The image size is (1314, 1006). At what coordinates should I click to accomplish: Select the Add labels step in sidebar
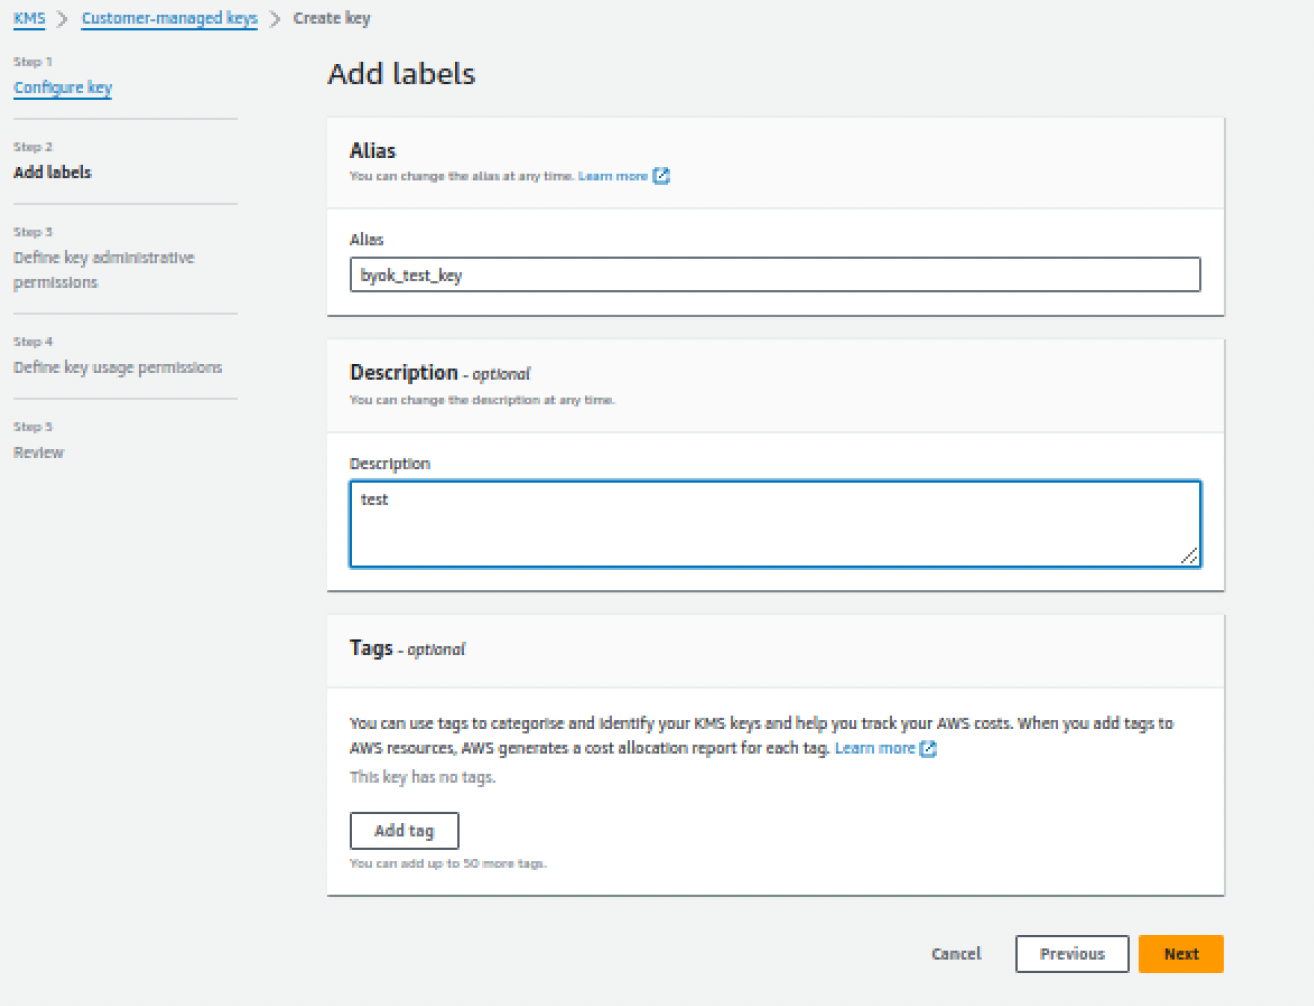pyautogui.click(x=52, y=172)
